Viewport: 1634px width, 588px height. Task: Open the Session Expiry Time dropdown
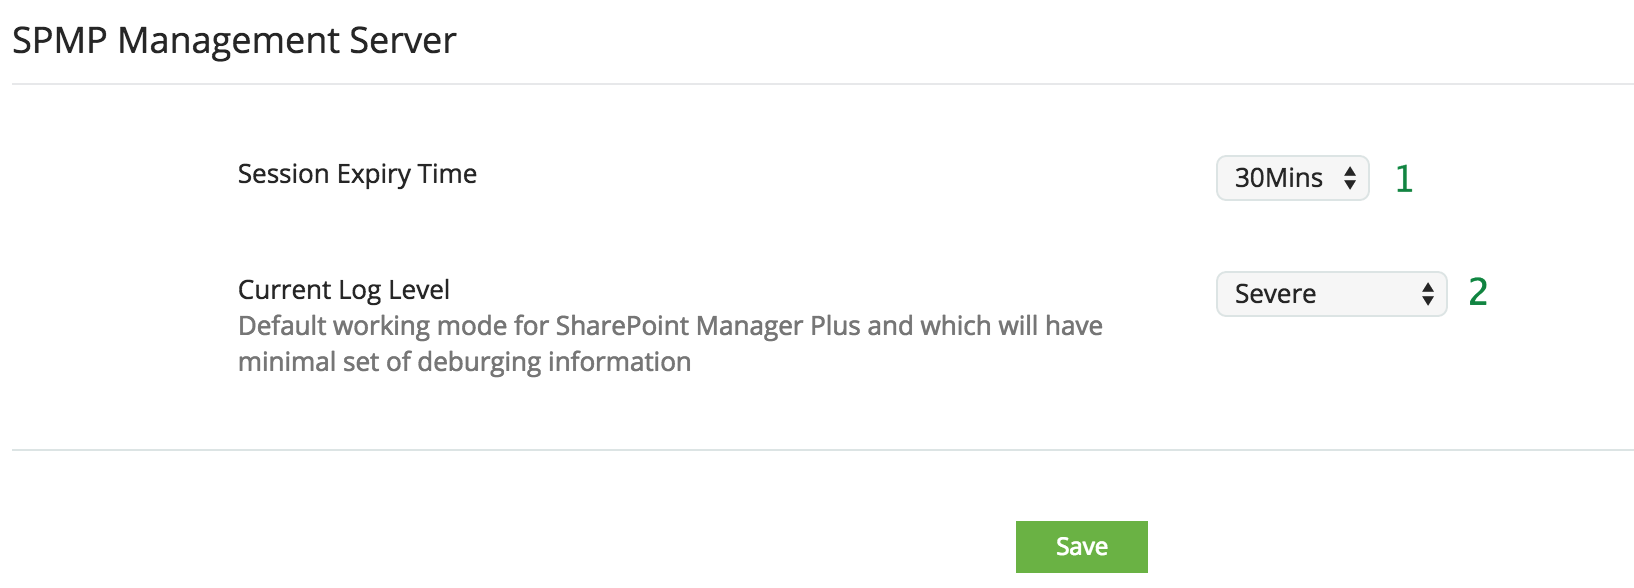point(1292,178)
